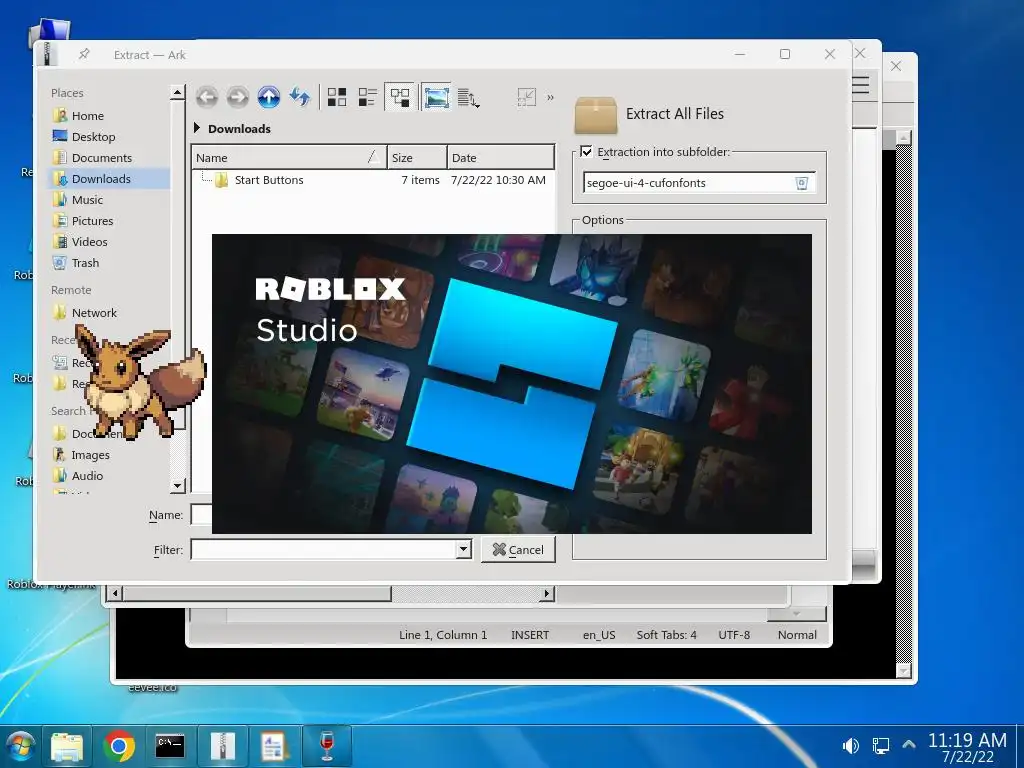The height and width of the screenshot is (768, 1024).
Task: Change Normal highlighting mode in status bar
Action: (797, 634)
